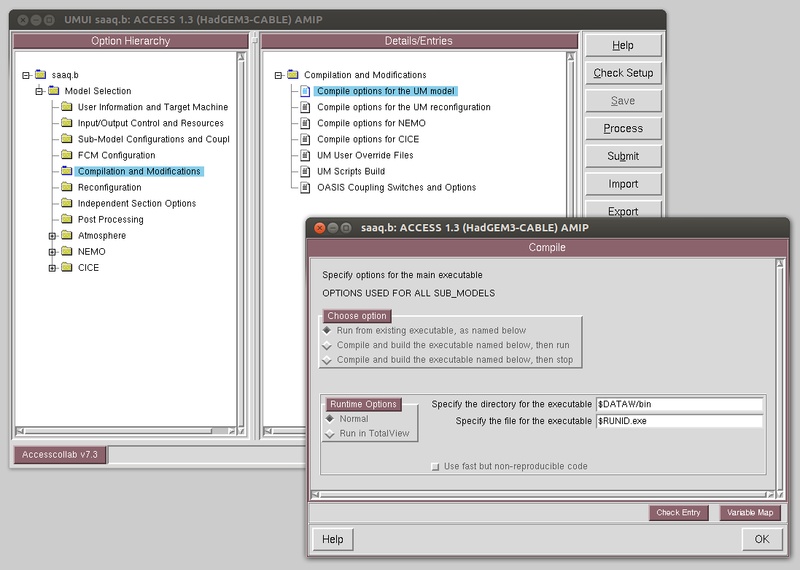Open Compile options for the UM reconfiguration entry
800x570 pixels.
[404, 107]
